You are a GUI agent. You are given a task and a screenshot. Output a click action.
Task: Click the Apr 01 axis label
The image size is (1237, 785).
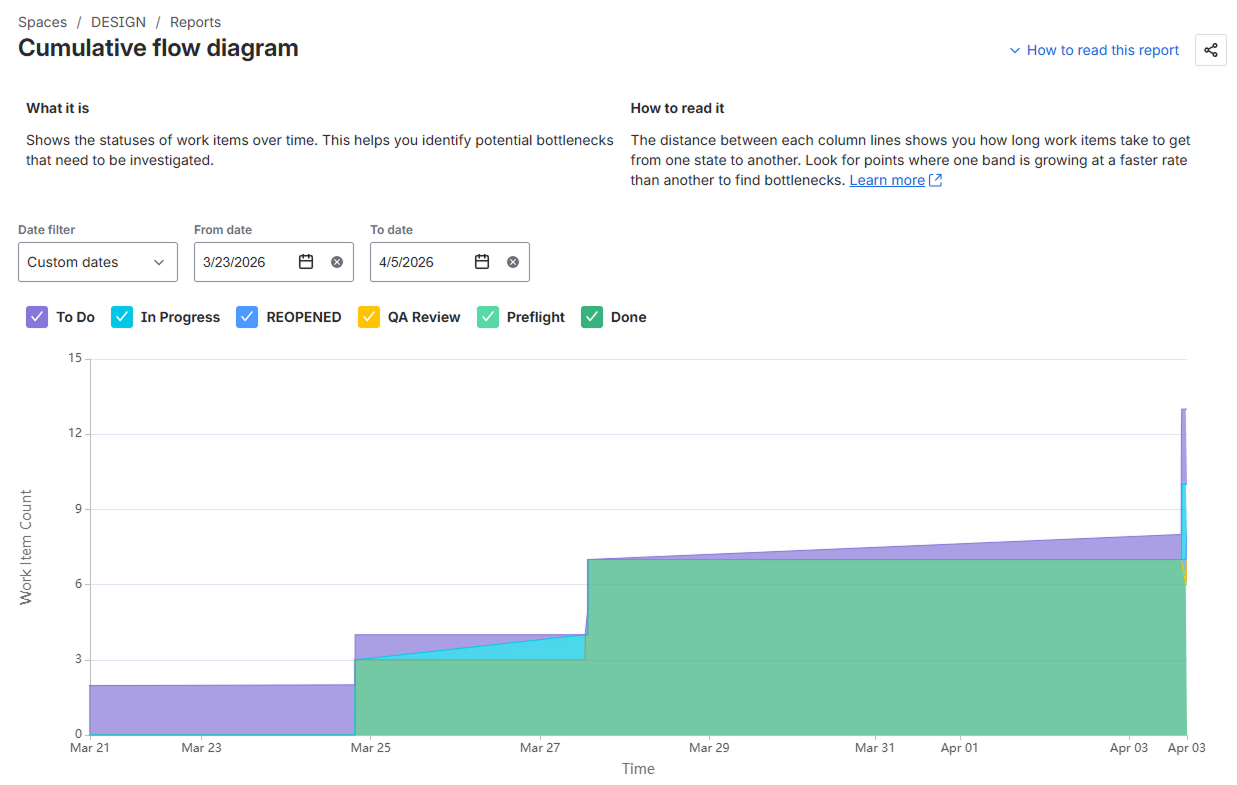click(960, 747)
